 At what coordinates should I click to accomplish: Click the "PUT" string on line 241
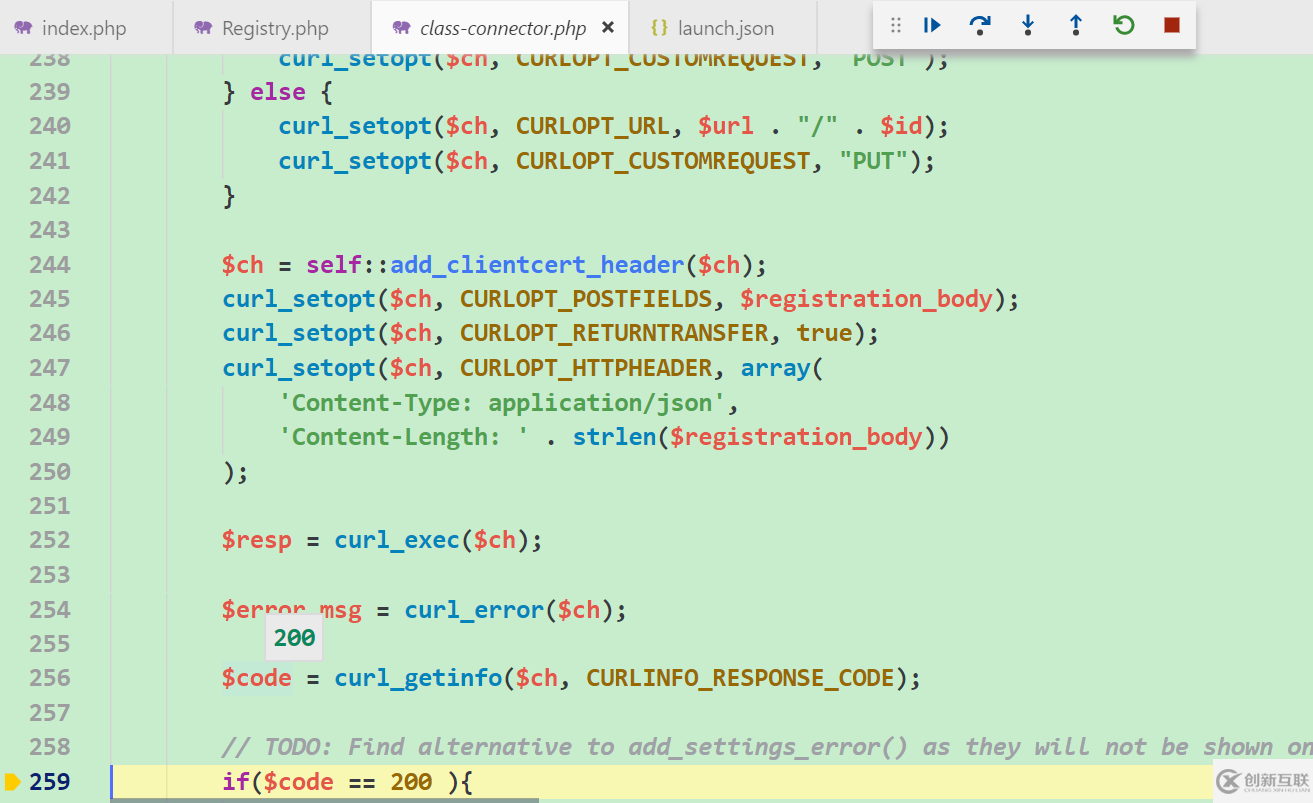873,161
